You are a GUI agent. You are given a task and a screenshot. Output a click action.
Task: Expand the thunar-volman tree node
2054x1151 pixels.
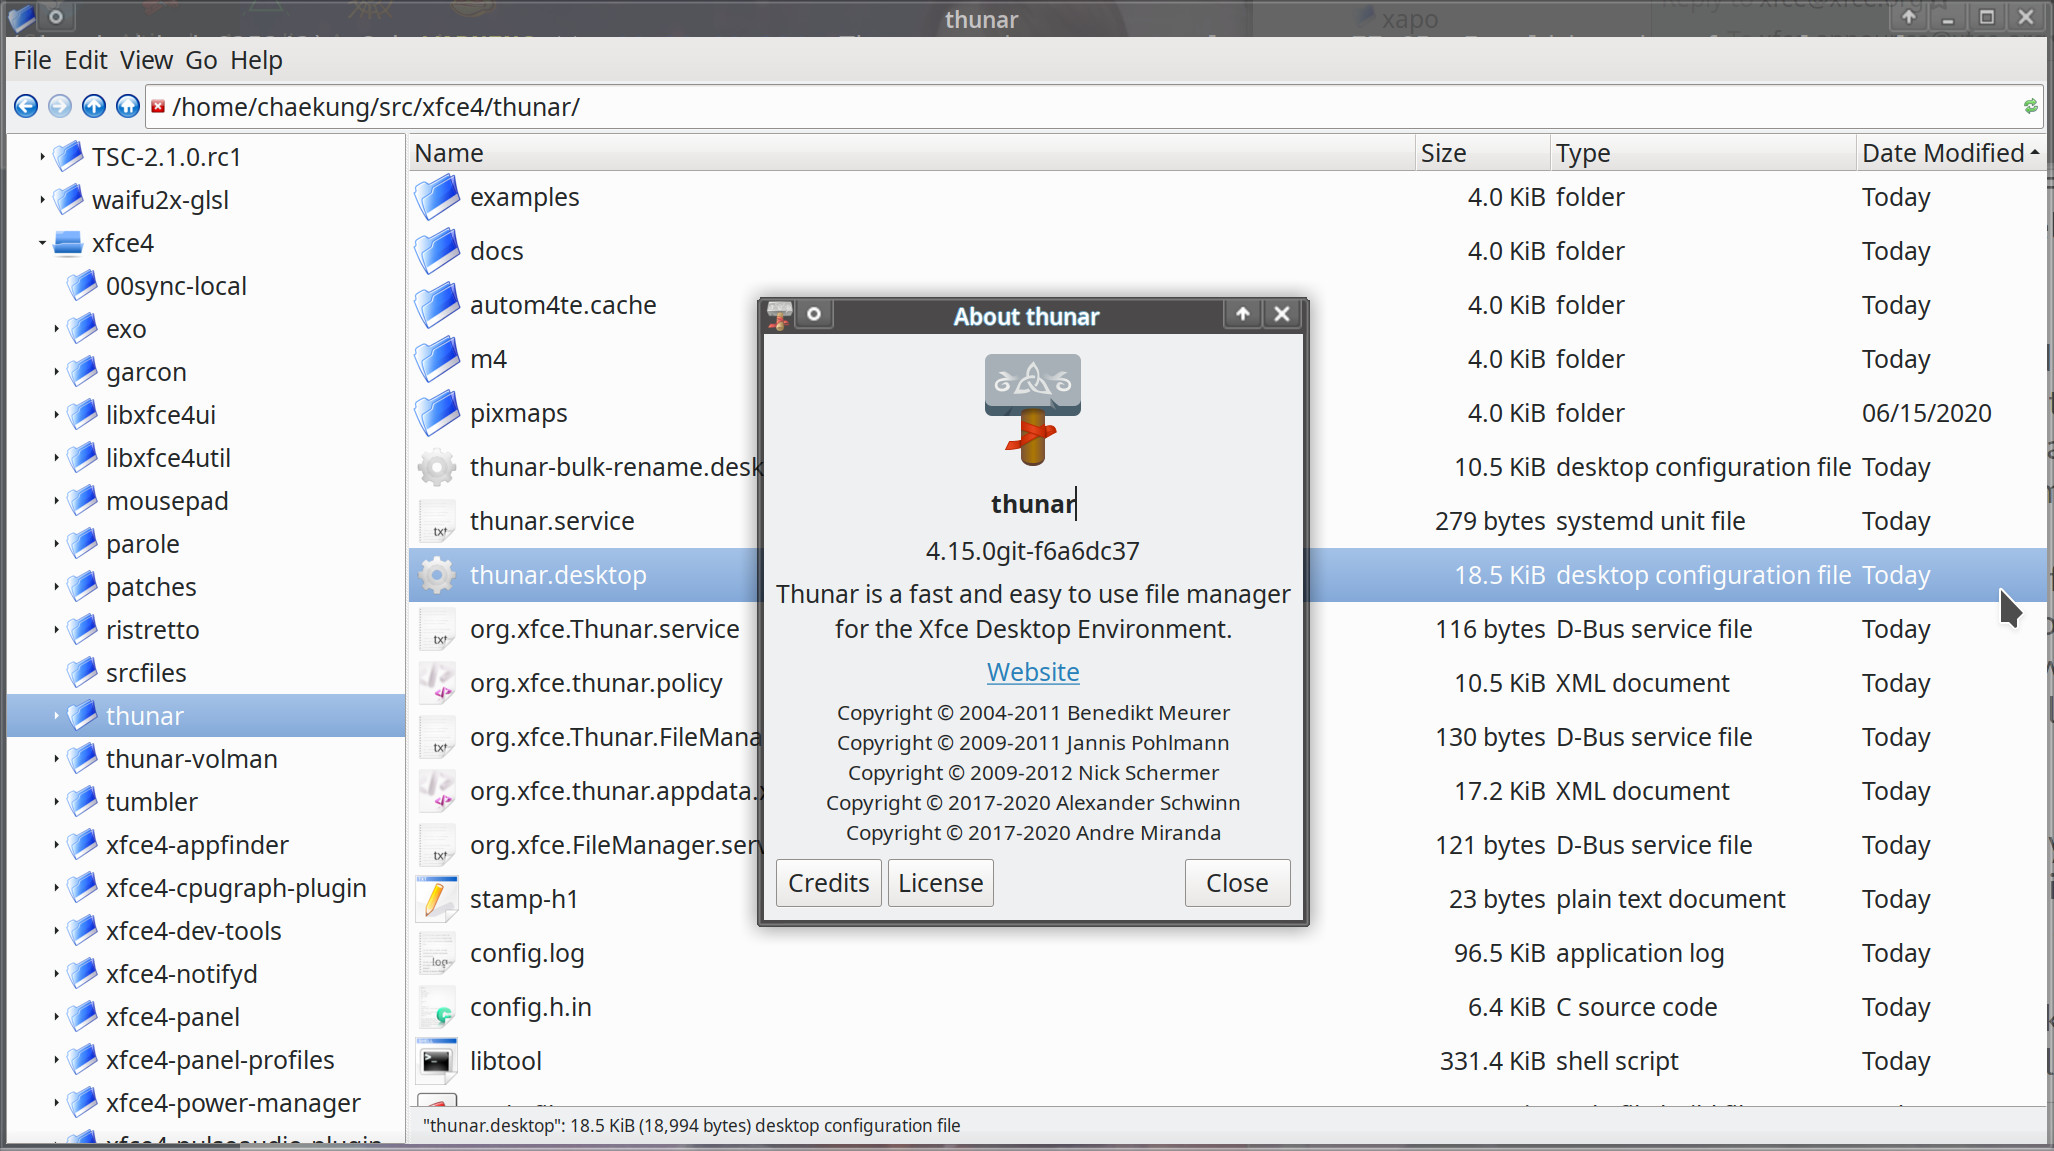click(56, 759)
